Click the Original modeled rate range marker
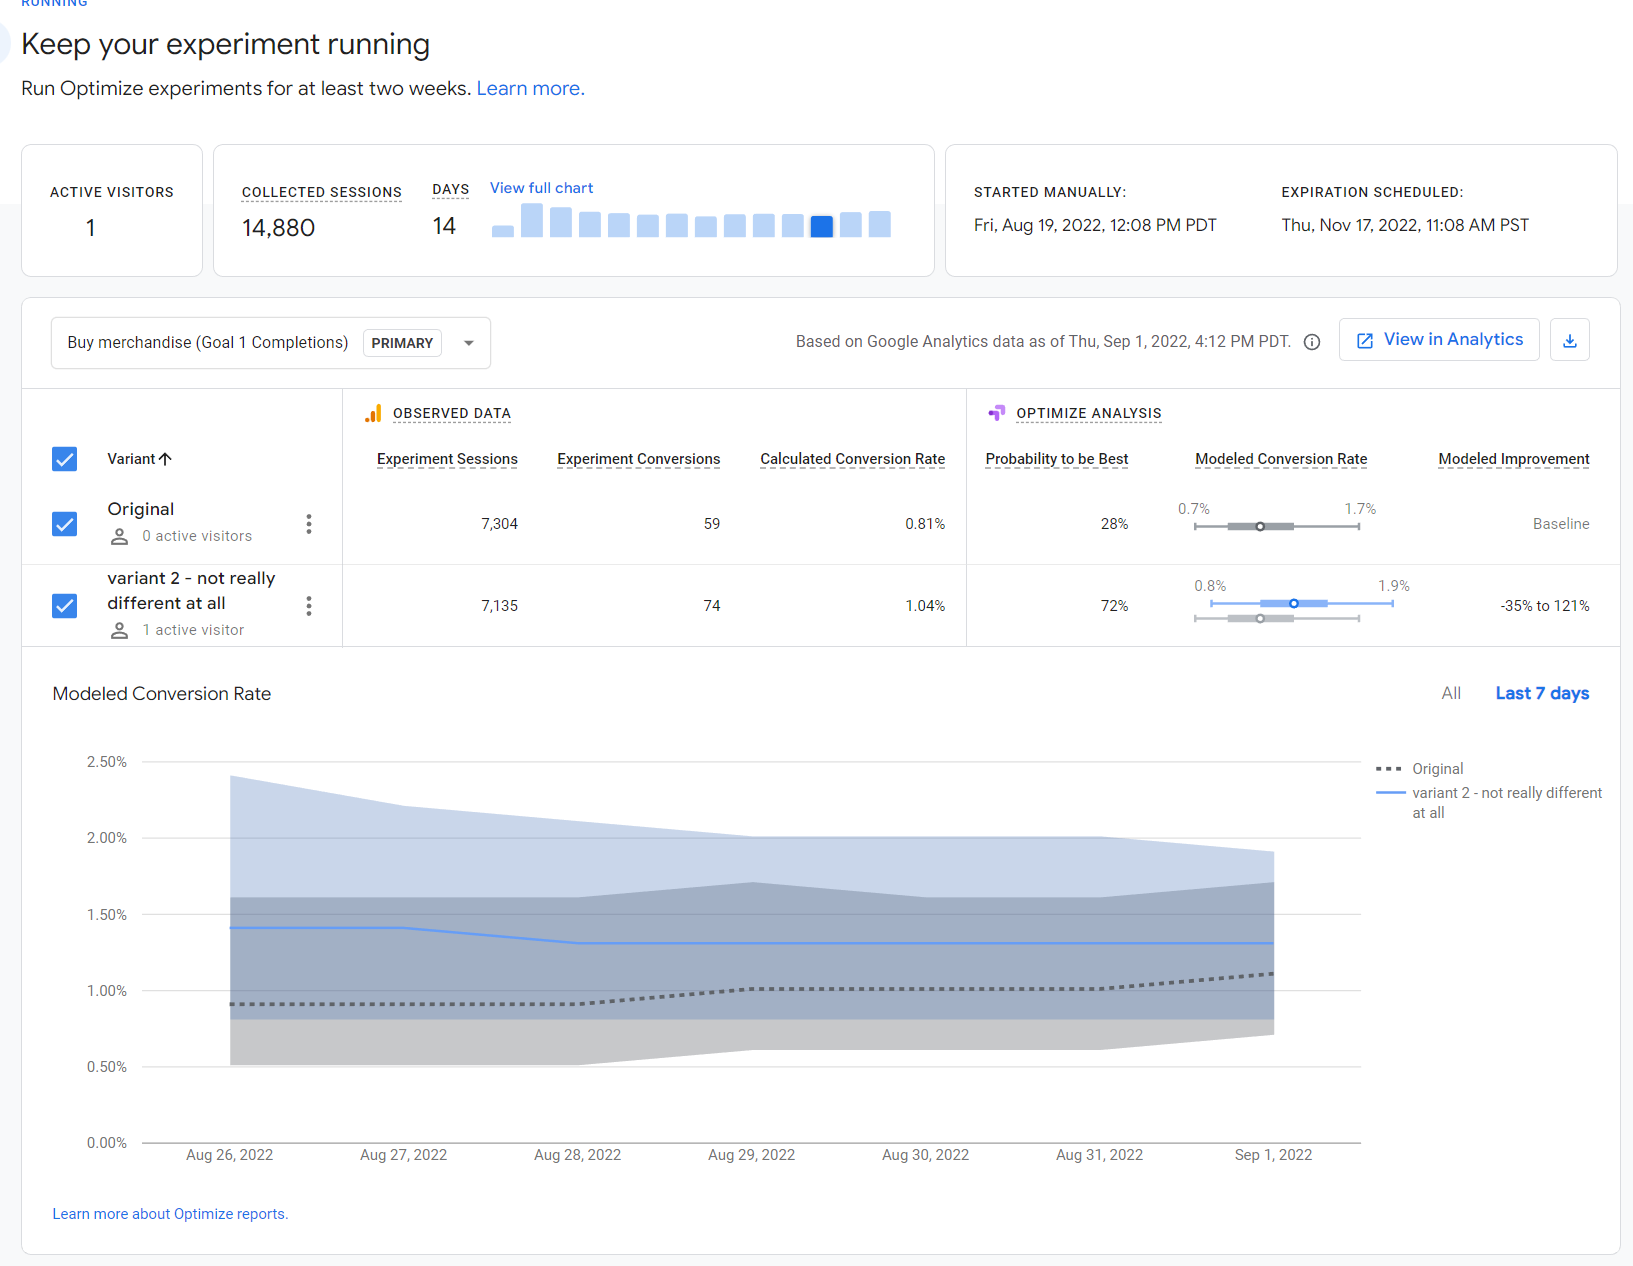 point(1260,526)
